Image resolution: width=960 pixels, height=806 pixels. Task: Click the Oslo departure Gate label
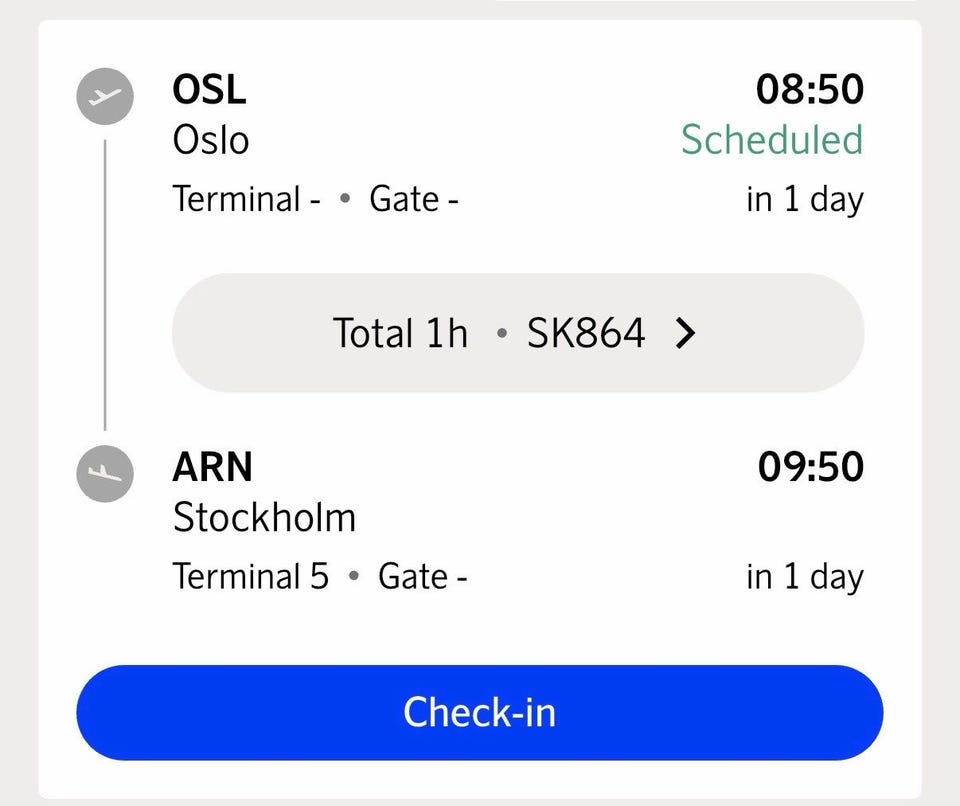414,199
